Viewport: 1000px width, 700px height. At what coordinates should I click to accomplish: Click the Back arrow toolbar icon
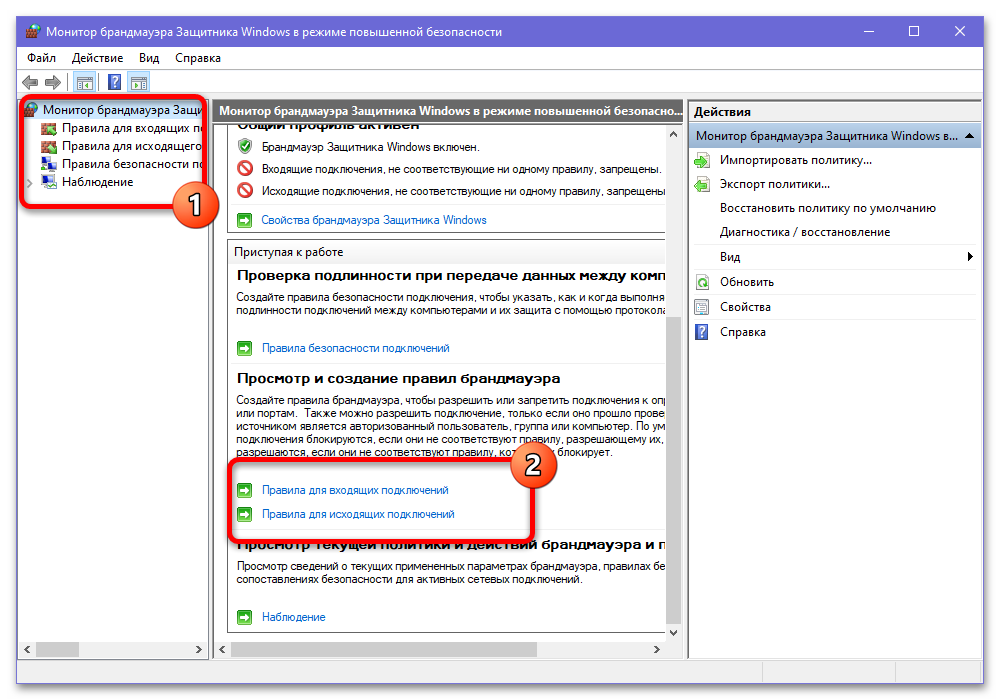(x=30, y=82)
